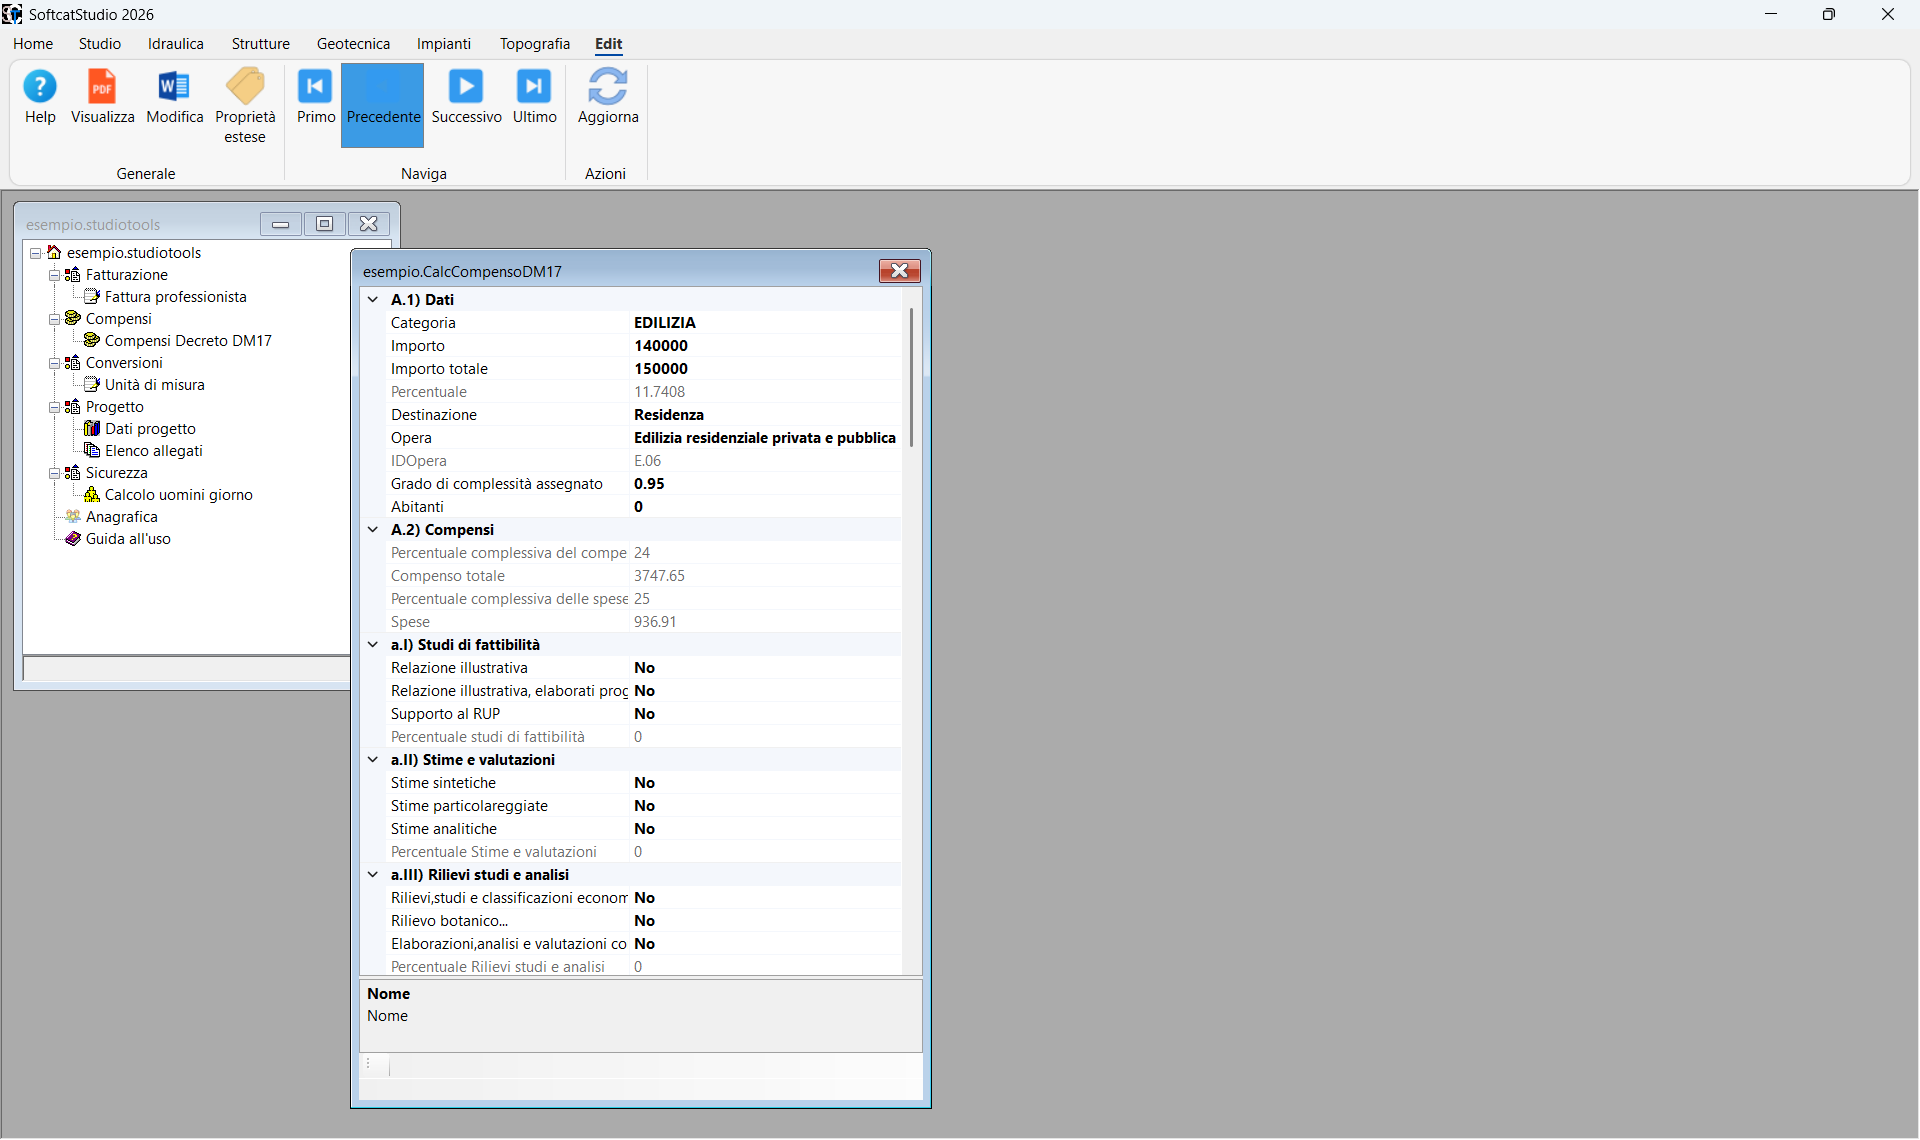This screenshot has height=1140, width=1920.
Task: Change Opera value Edilizia residenziale
Action: click(x=765, y=438)
